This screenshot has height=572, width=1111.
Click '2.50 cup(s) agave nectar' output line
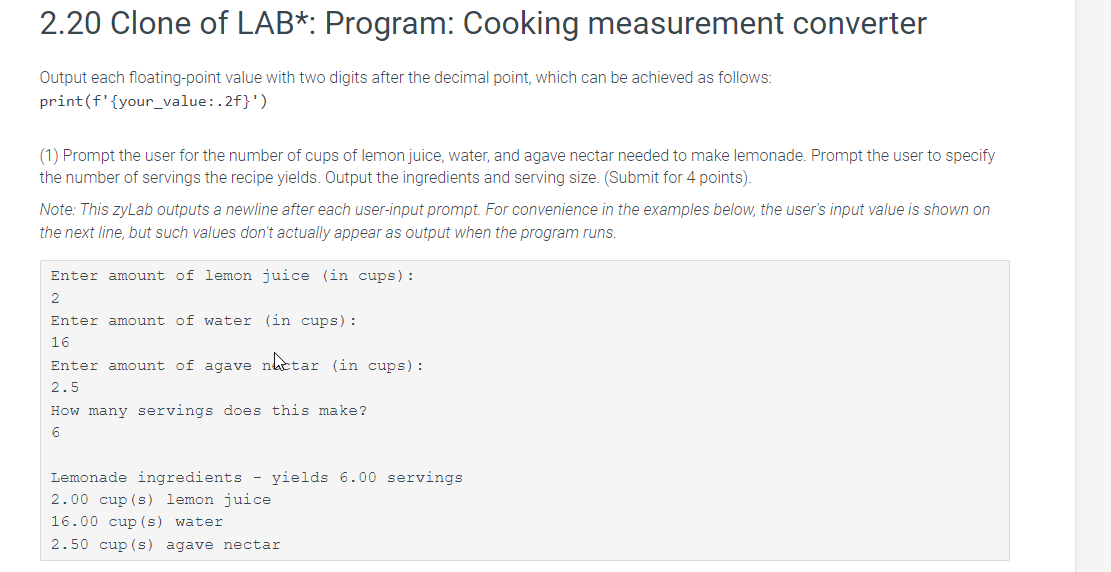coord(165,545)
